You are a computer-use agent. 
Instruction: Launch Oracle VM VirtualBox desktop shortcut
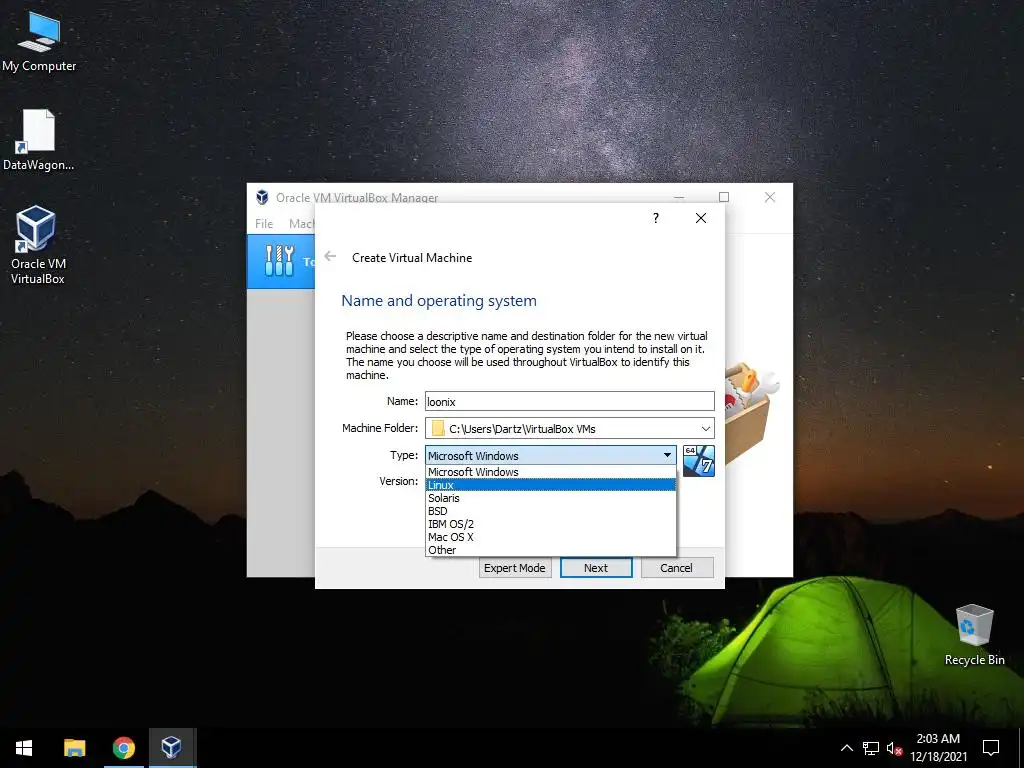[x=37, y=245]
